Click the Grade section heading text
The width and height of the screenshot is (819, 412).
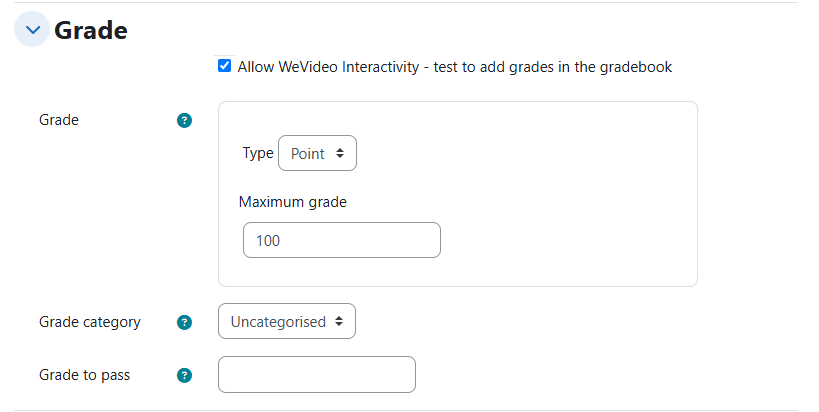coord(91,30)
